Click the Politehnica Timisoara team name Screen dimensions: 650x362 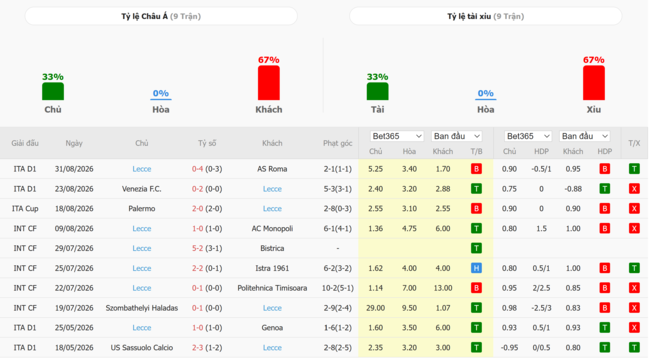(272, 288)
